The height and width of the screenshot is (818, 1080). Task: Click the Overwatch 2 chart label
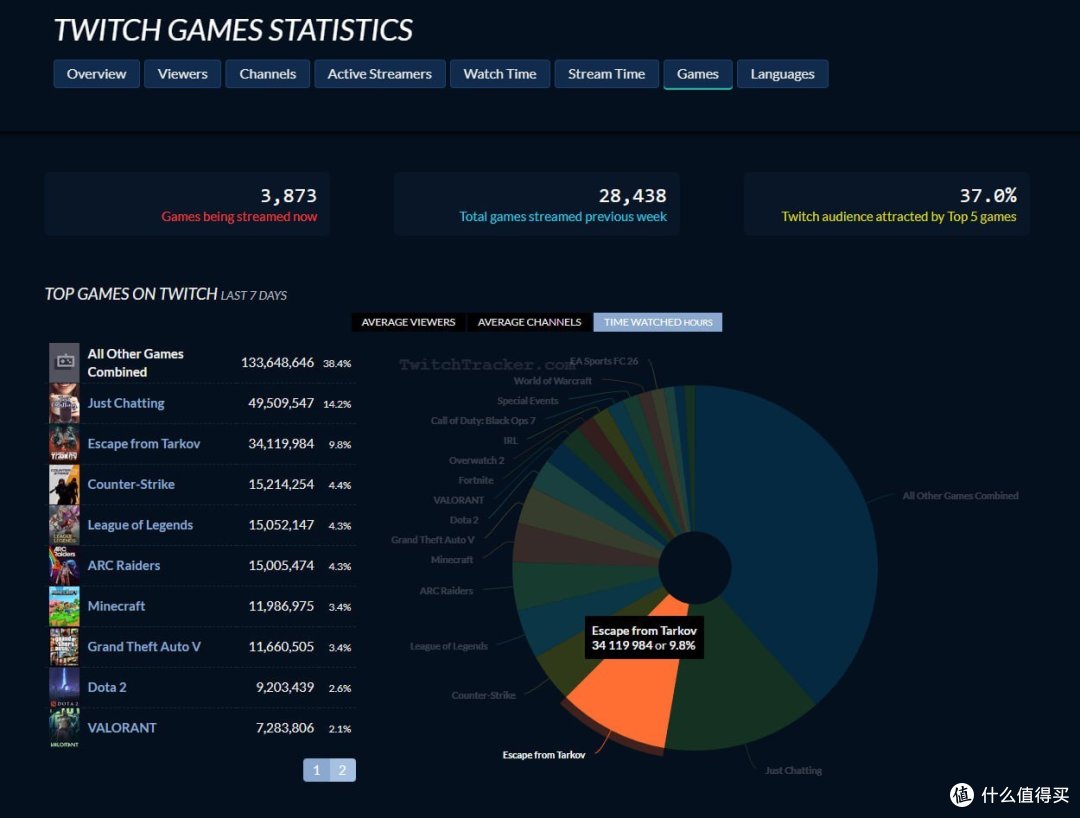click(477, 460)
